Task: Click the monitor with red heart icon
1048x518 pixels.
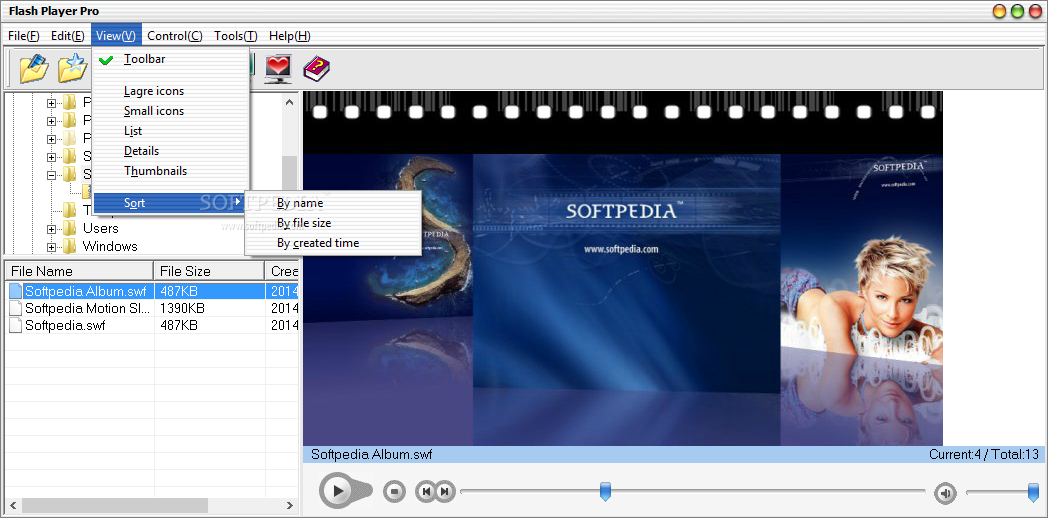Action: [x=277, y=68]
